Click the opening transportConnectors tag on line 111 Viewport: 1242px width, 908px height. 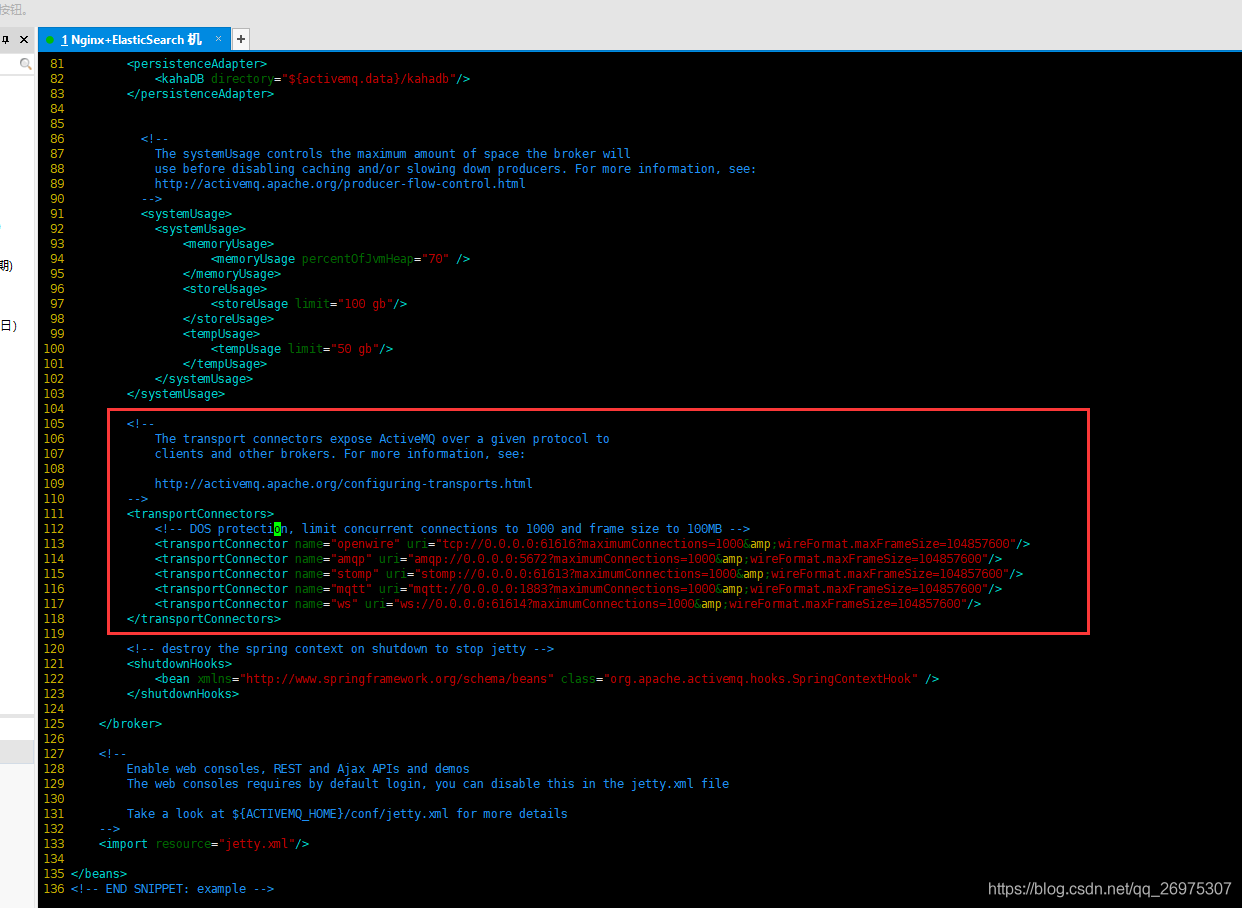[200, 514]
